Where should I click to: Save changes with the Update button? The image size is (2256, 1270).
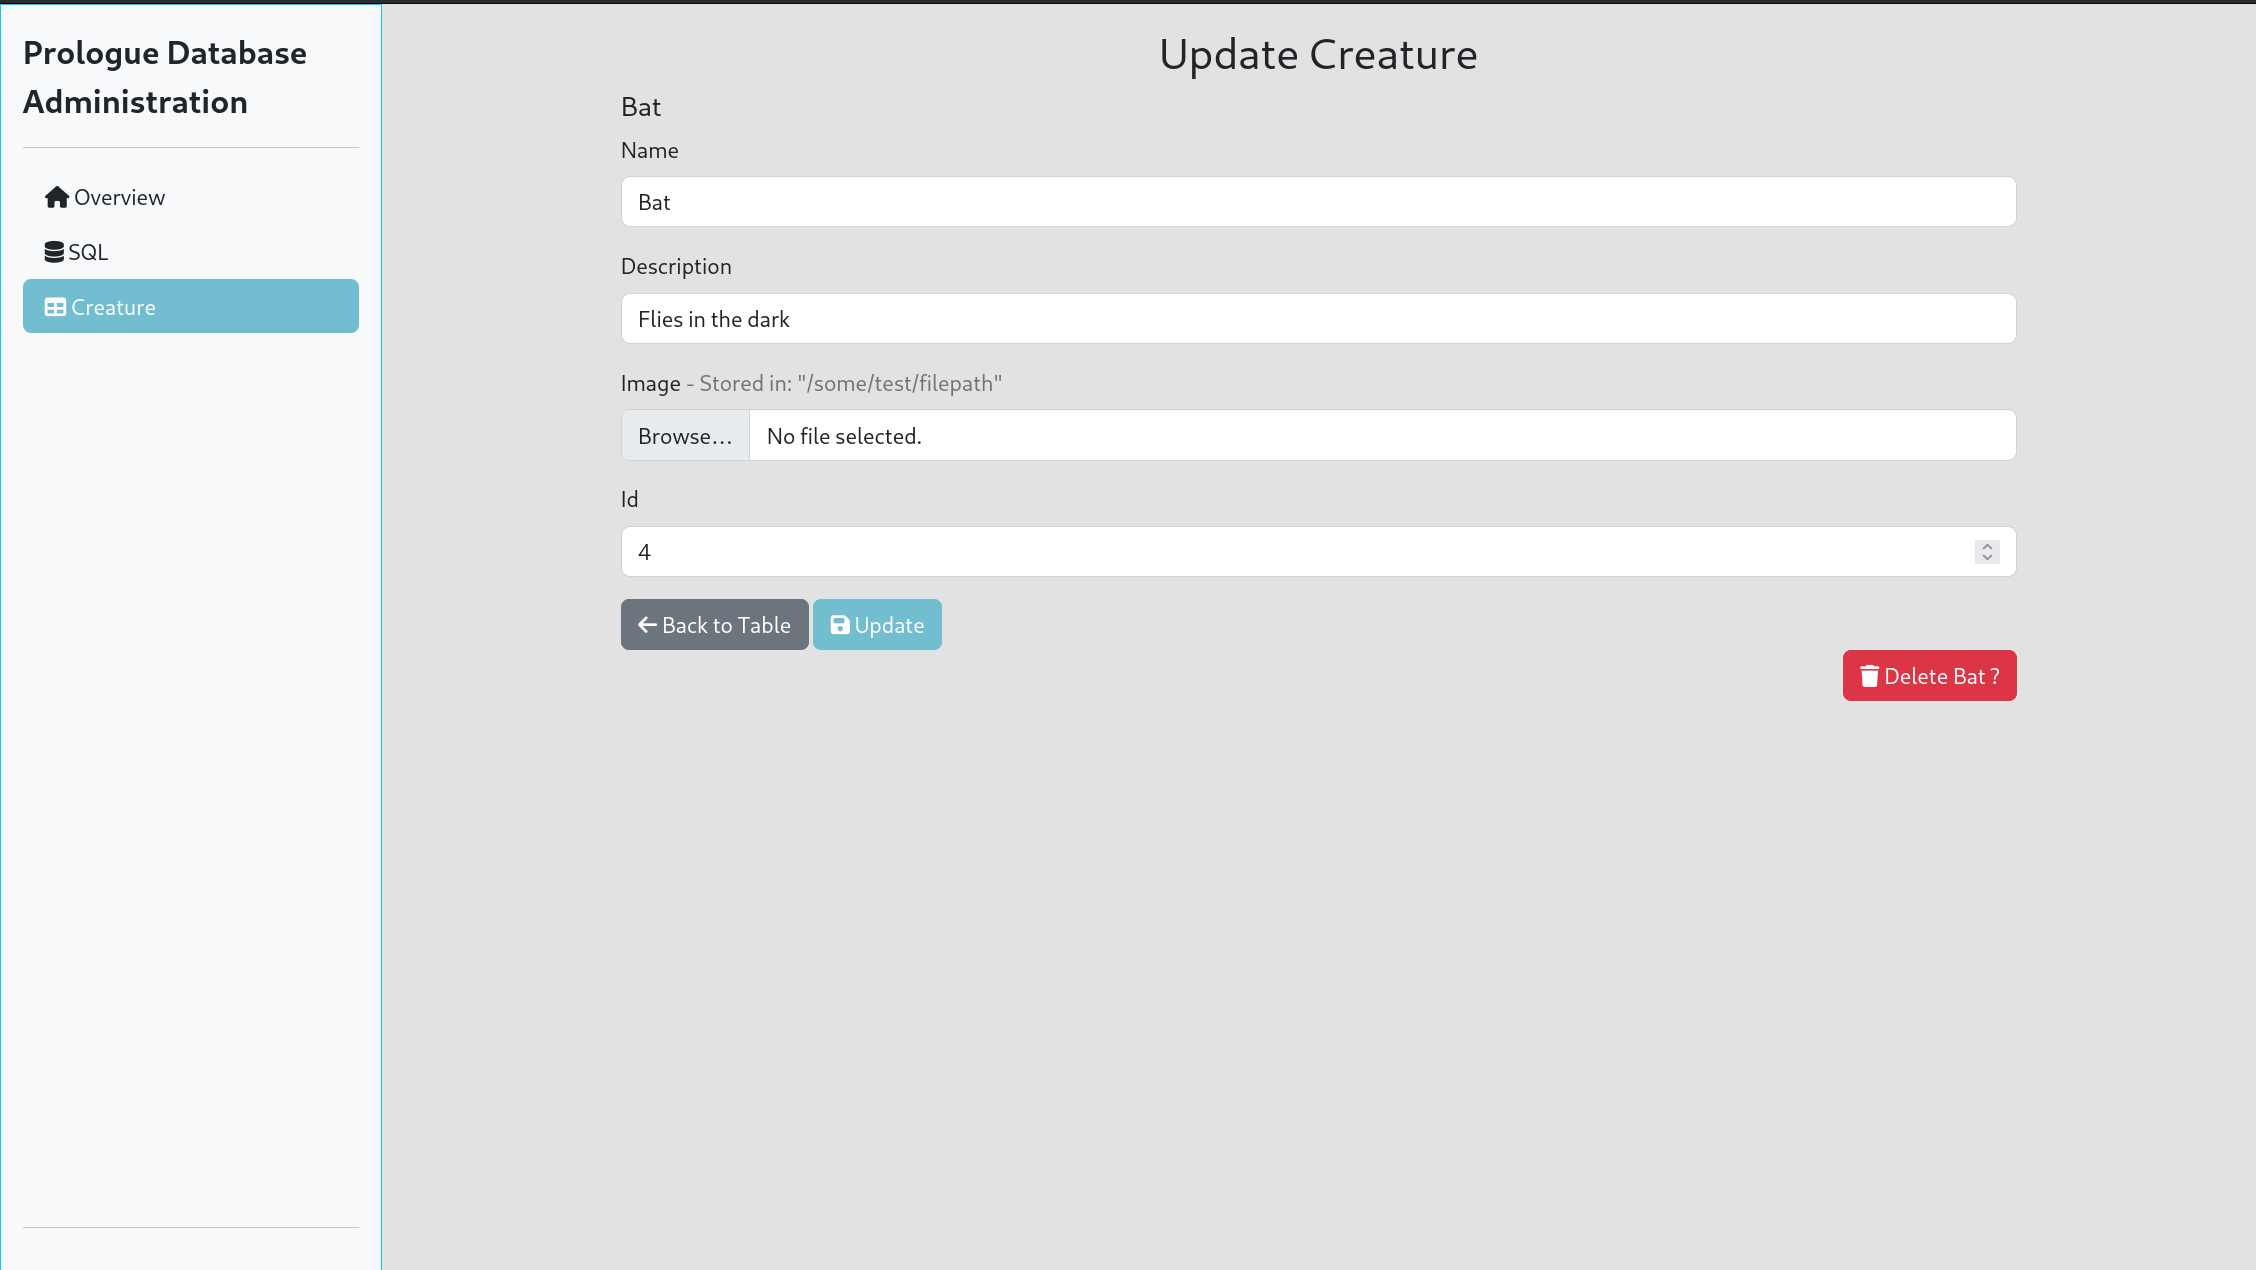point(877,625)
